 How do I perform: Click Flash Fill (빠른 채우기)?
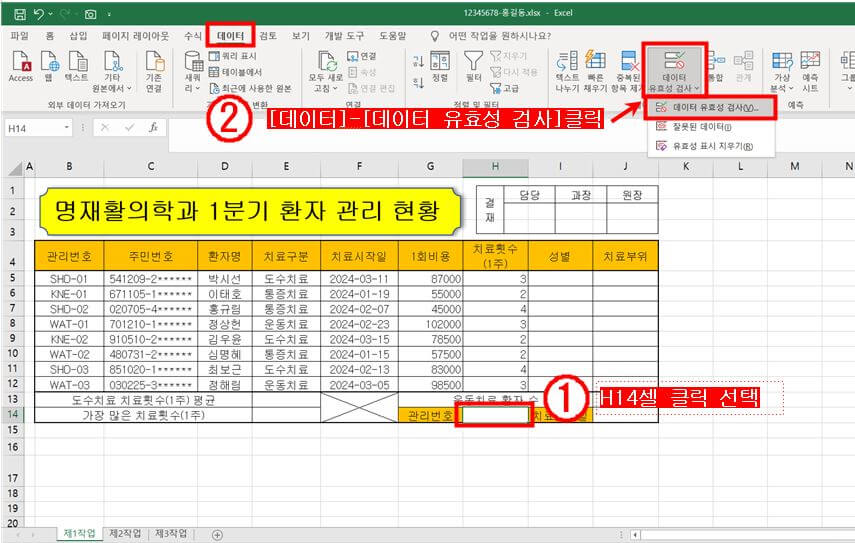point(594,71)
